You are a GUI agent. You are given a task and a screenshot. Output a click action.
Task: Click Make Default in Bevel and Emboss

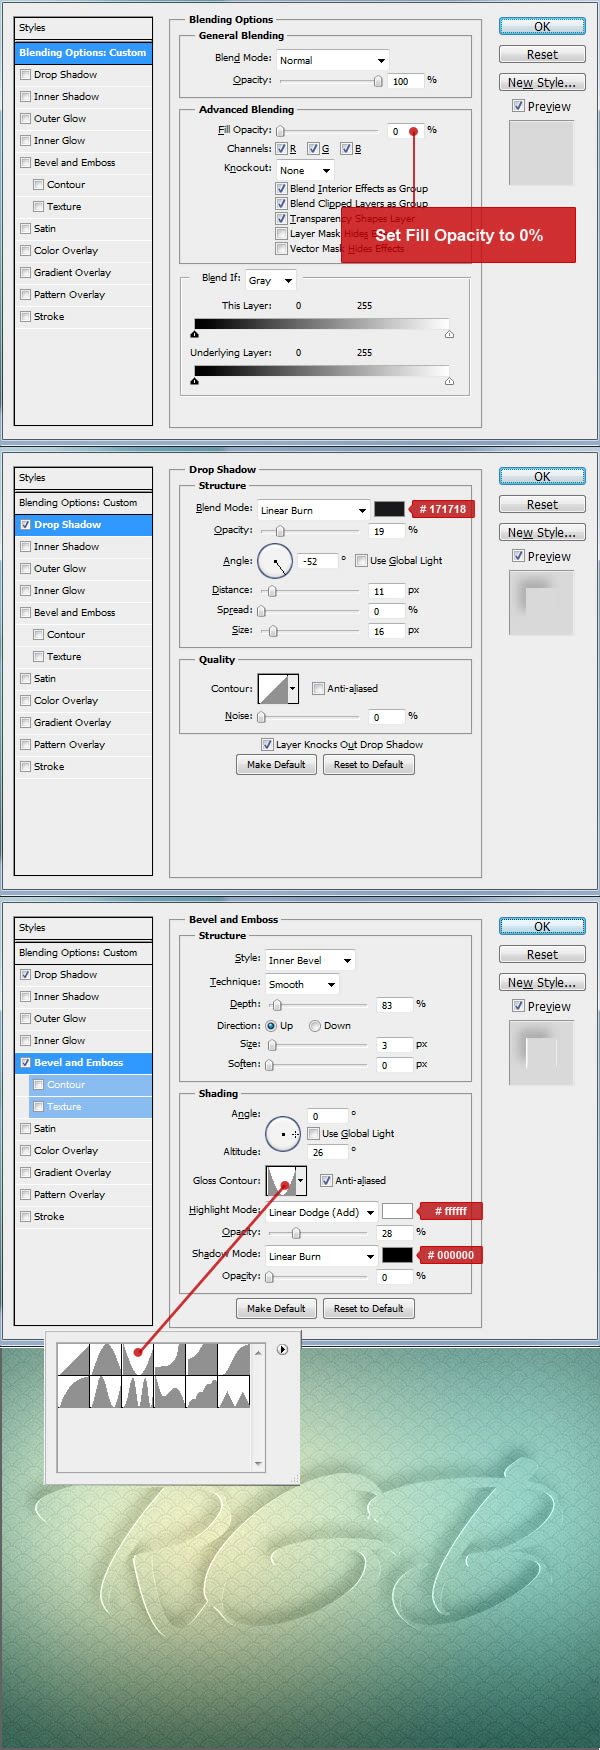coord(276,1308)
